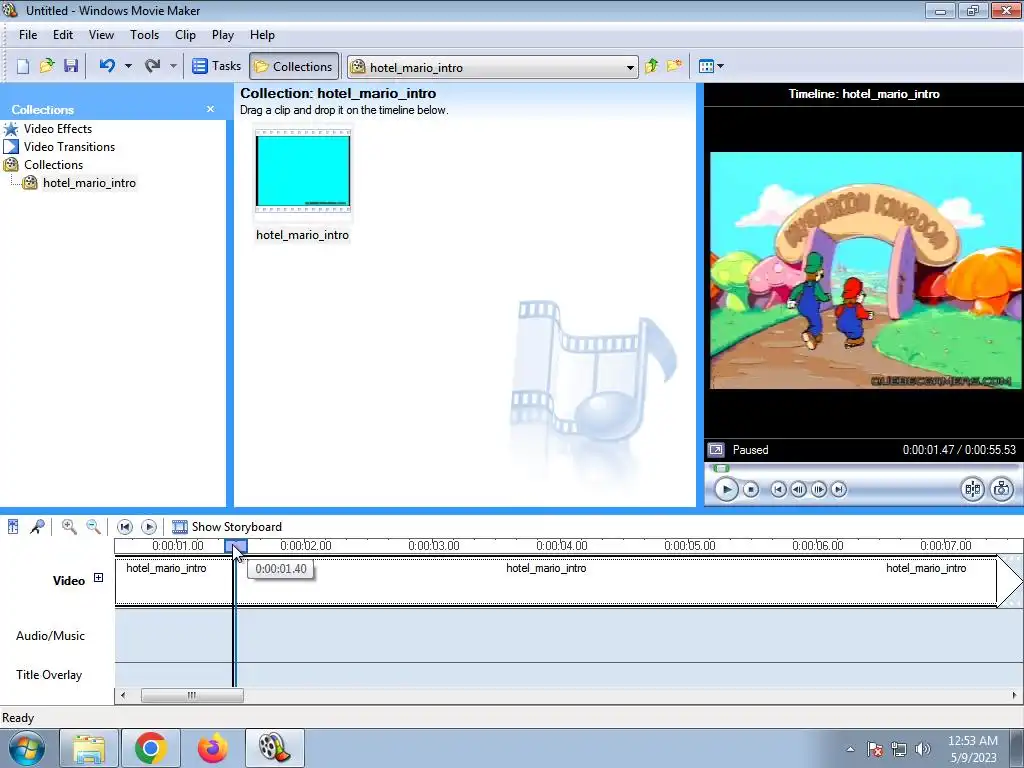
Task: Play the timeline from toolbar
Action: [149, 526]
